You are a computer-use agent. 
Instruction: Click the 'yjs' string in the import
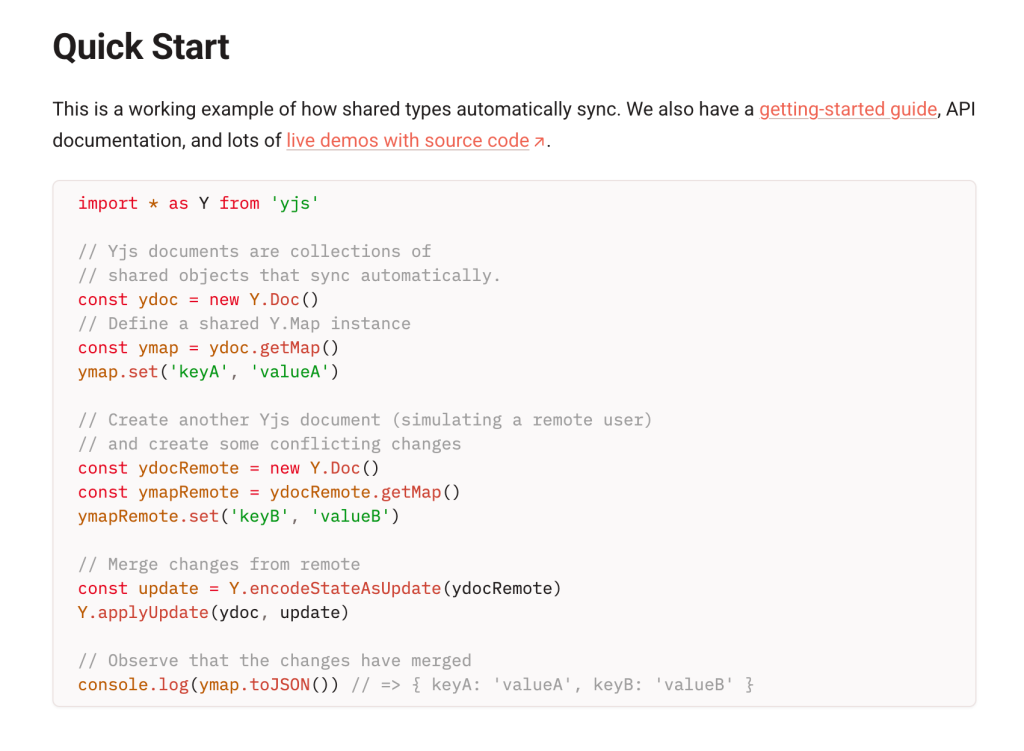[x=294, y=203]
